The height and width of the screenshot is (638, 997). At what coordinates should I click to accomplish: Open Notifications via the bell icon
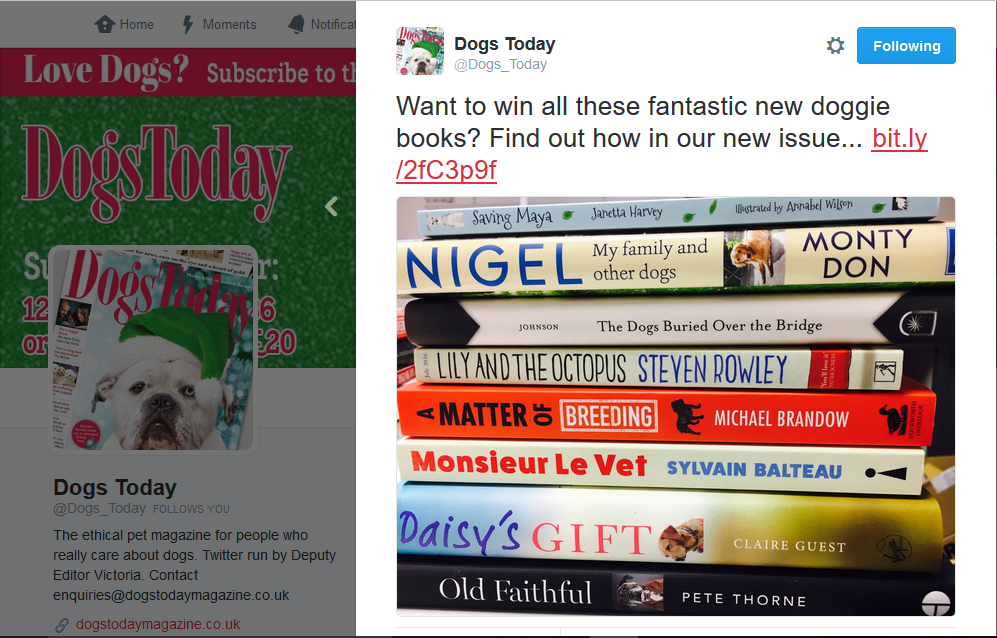(x=296, y=24)
